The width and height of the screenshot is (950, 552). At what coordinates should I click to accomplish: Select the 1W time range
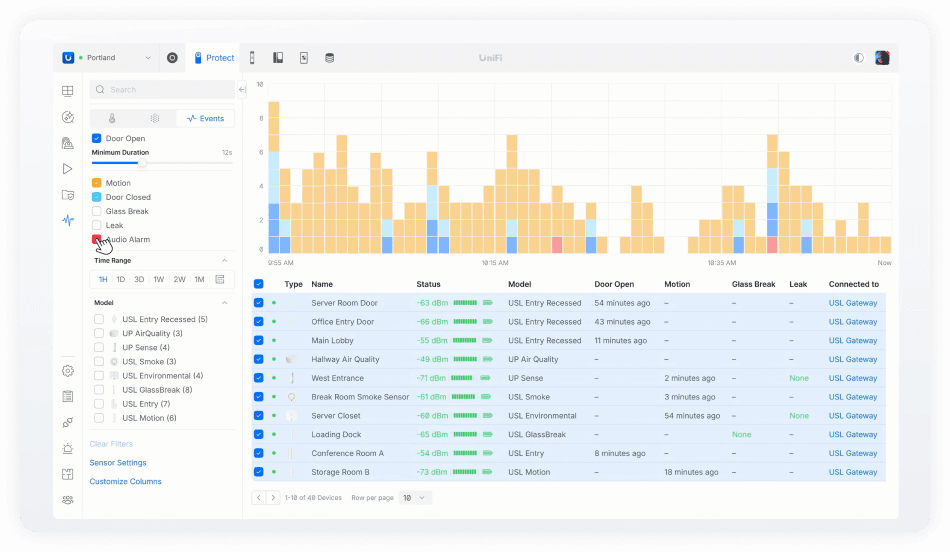tap(159, 279)
